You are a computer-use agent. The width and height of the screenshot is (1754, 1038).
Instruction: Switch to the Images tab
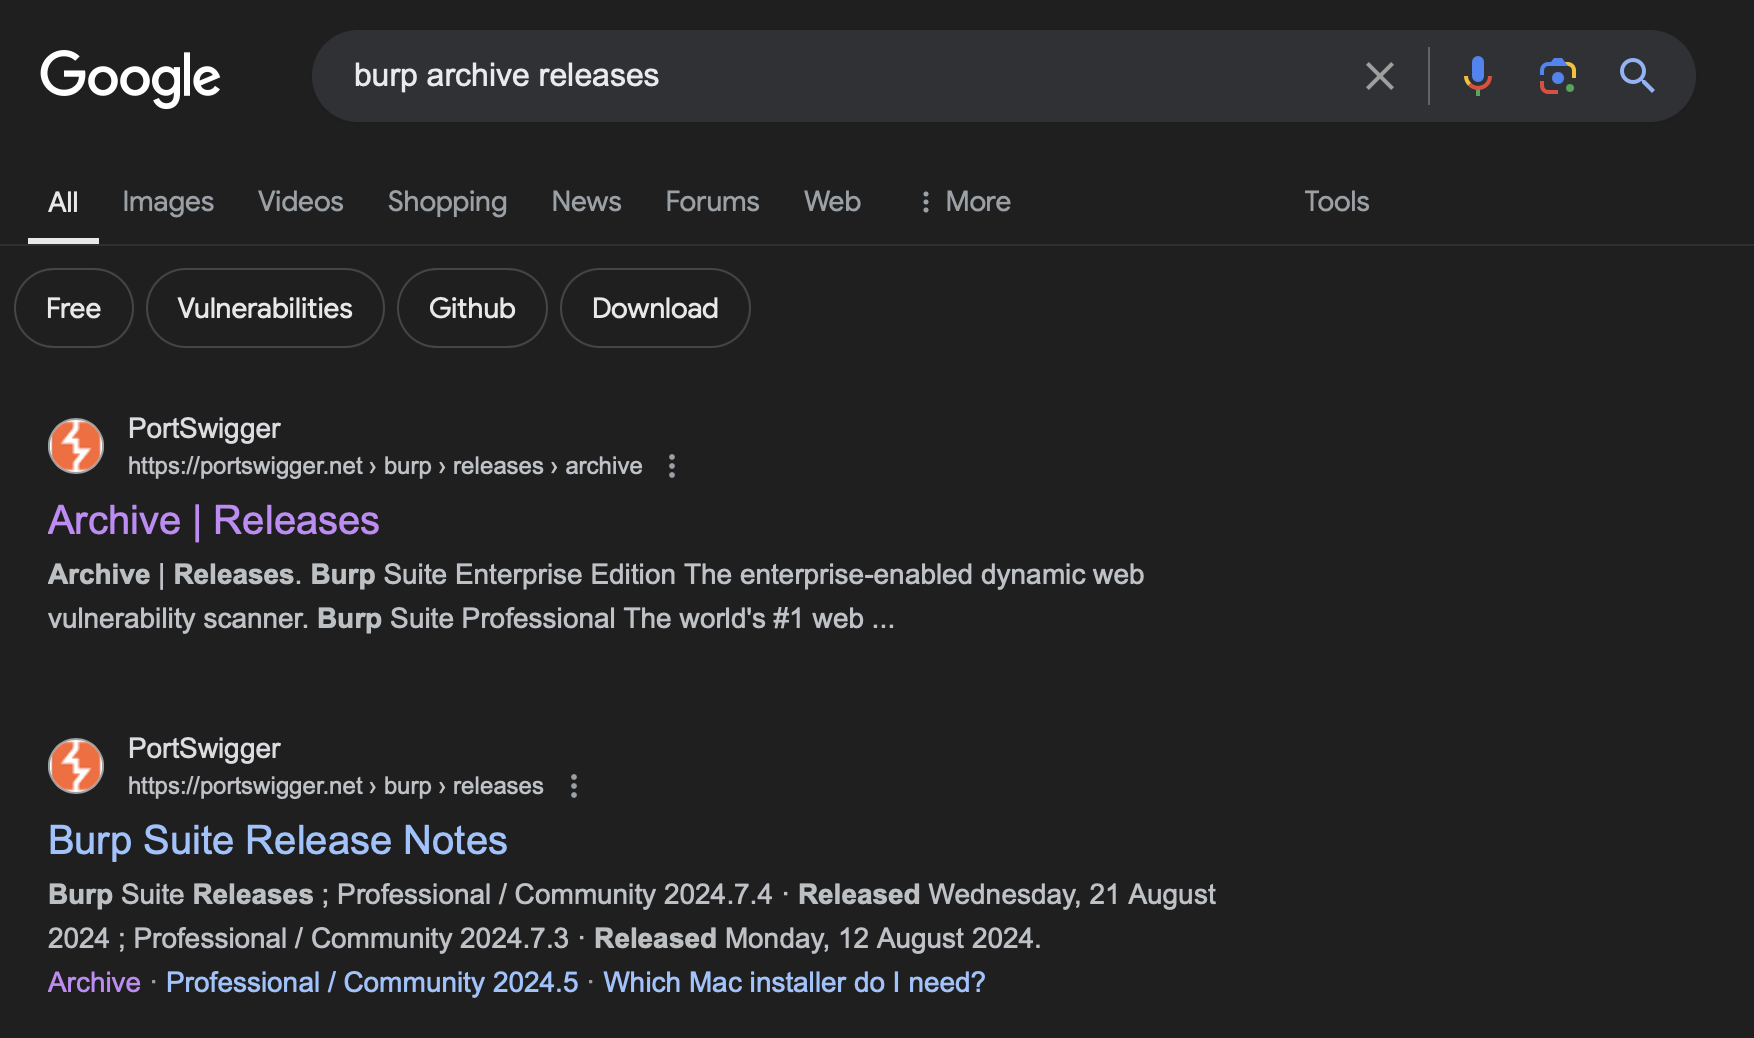point(168,202)
